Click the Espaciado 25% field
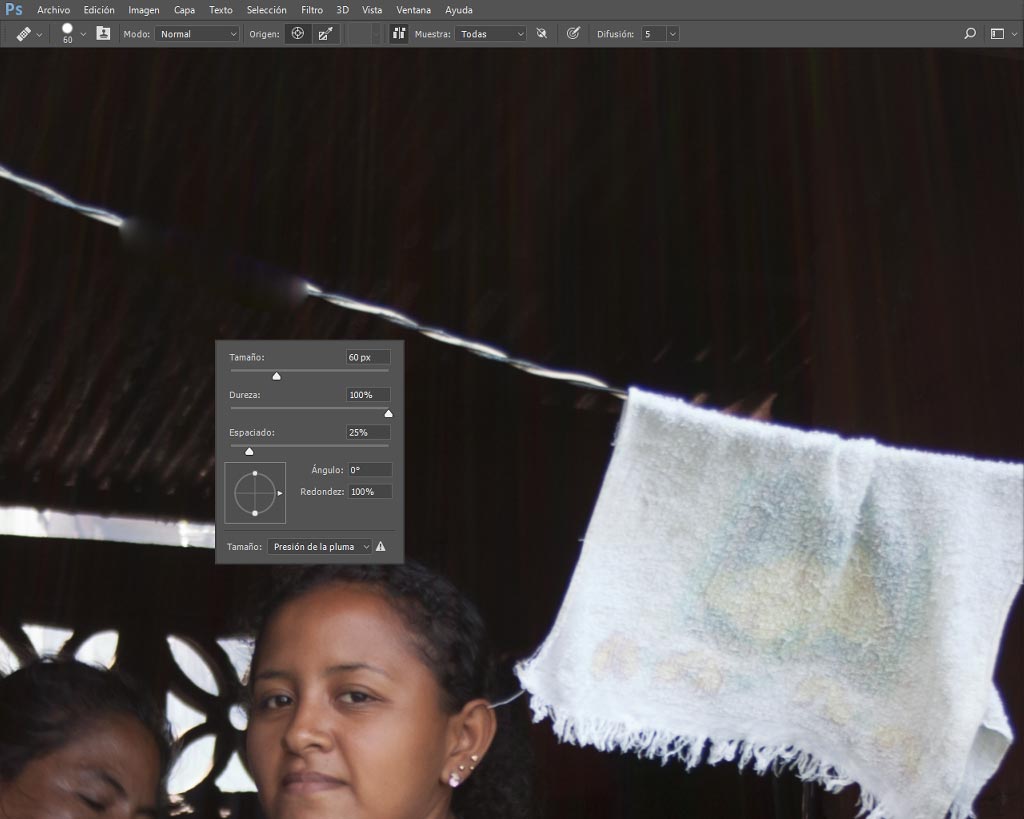This screenshot has height=819, width=1024. pos(368,432)
